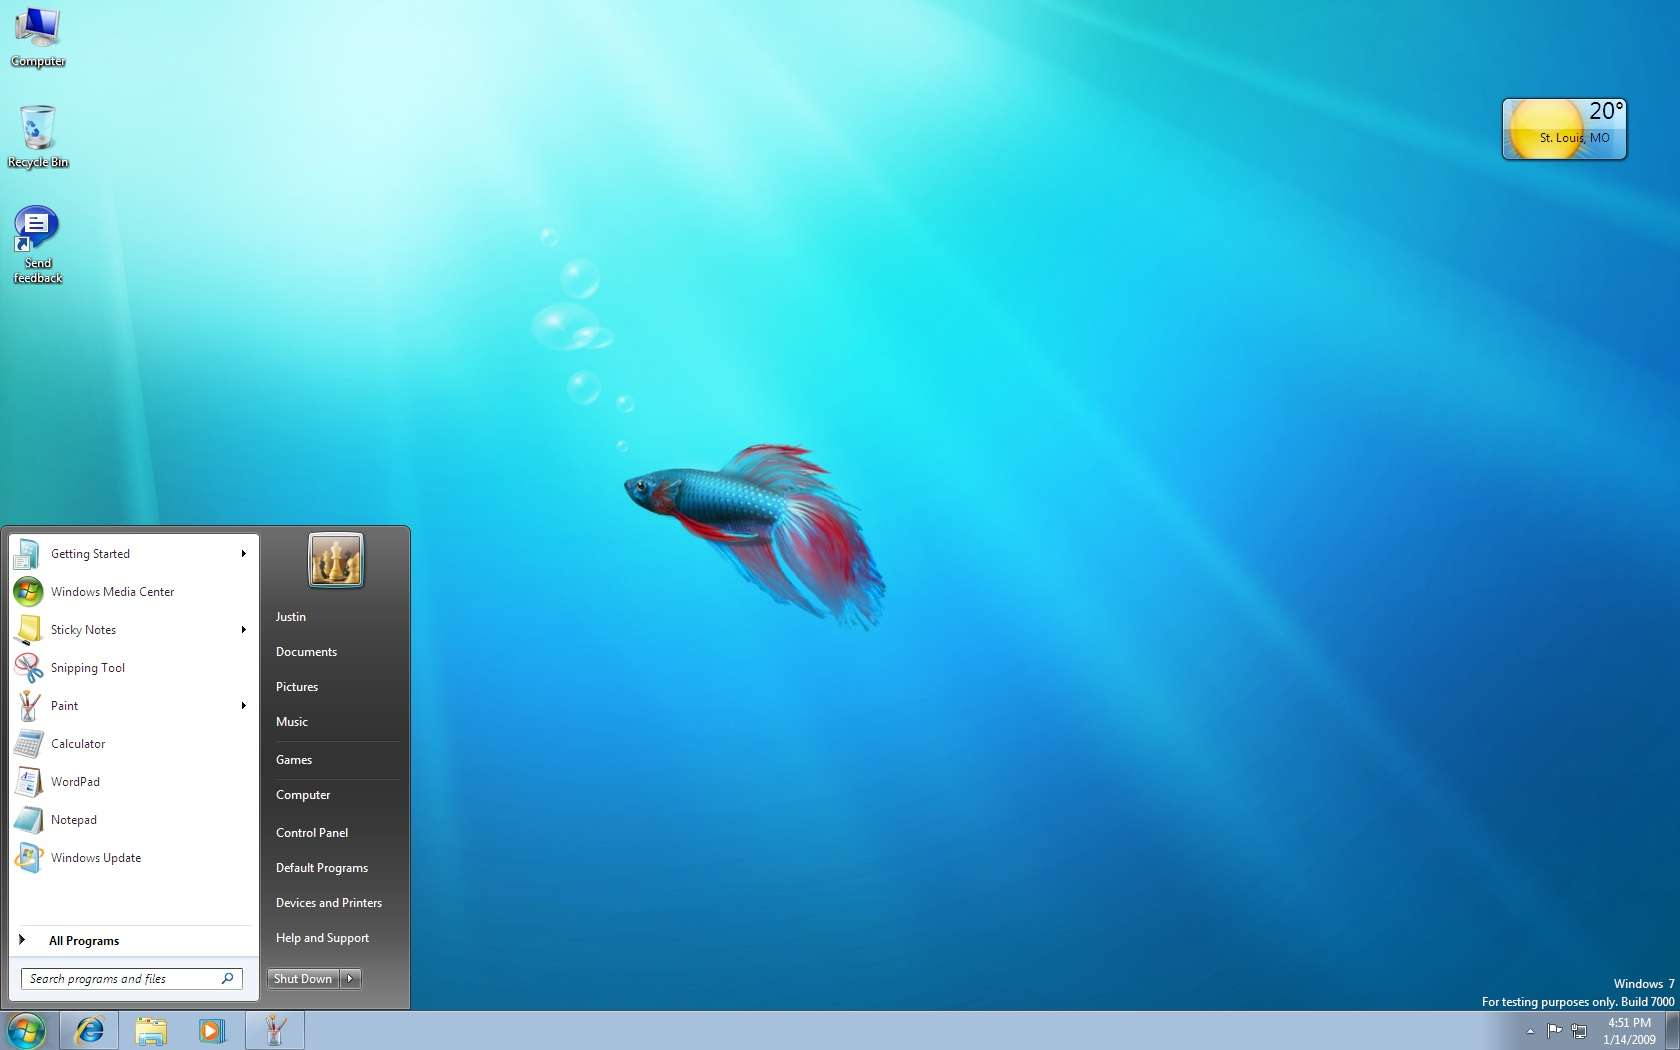Open Control Panel
The height and width of the screenshot is (1050, 1680).
point(312,833)
